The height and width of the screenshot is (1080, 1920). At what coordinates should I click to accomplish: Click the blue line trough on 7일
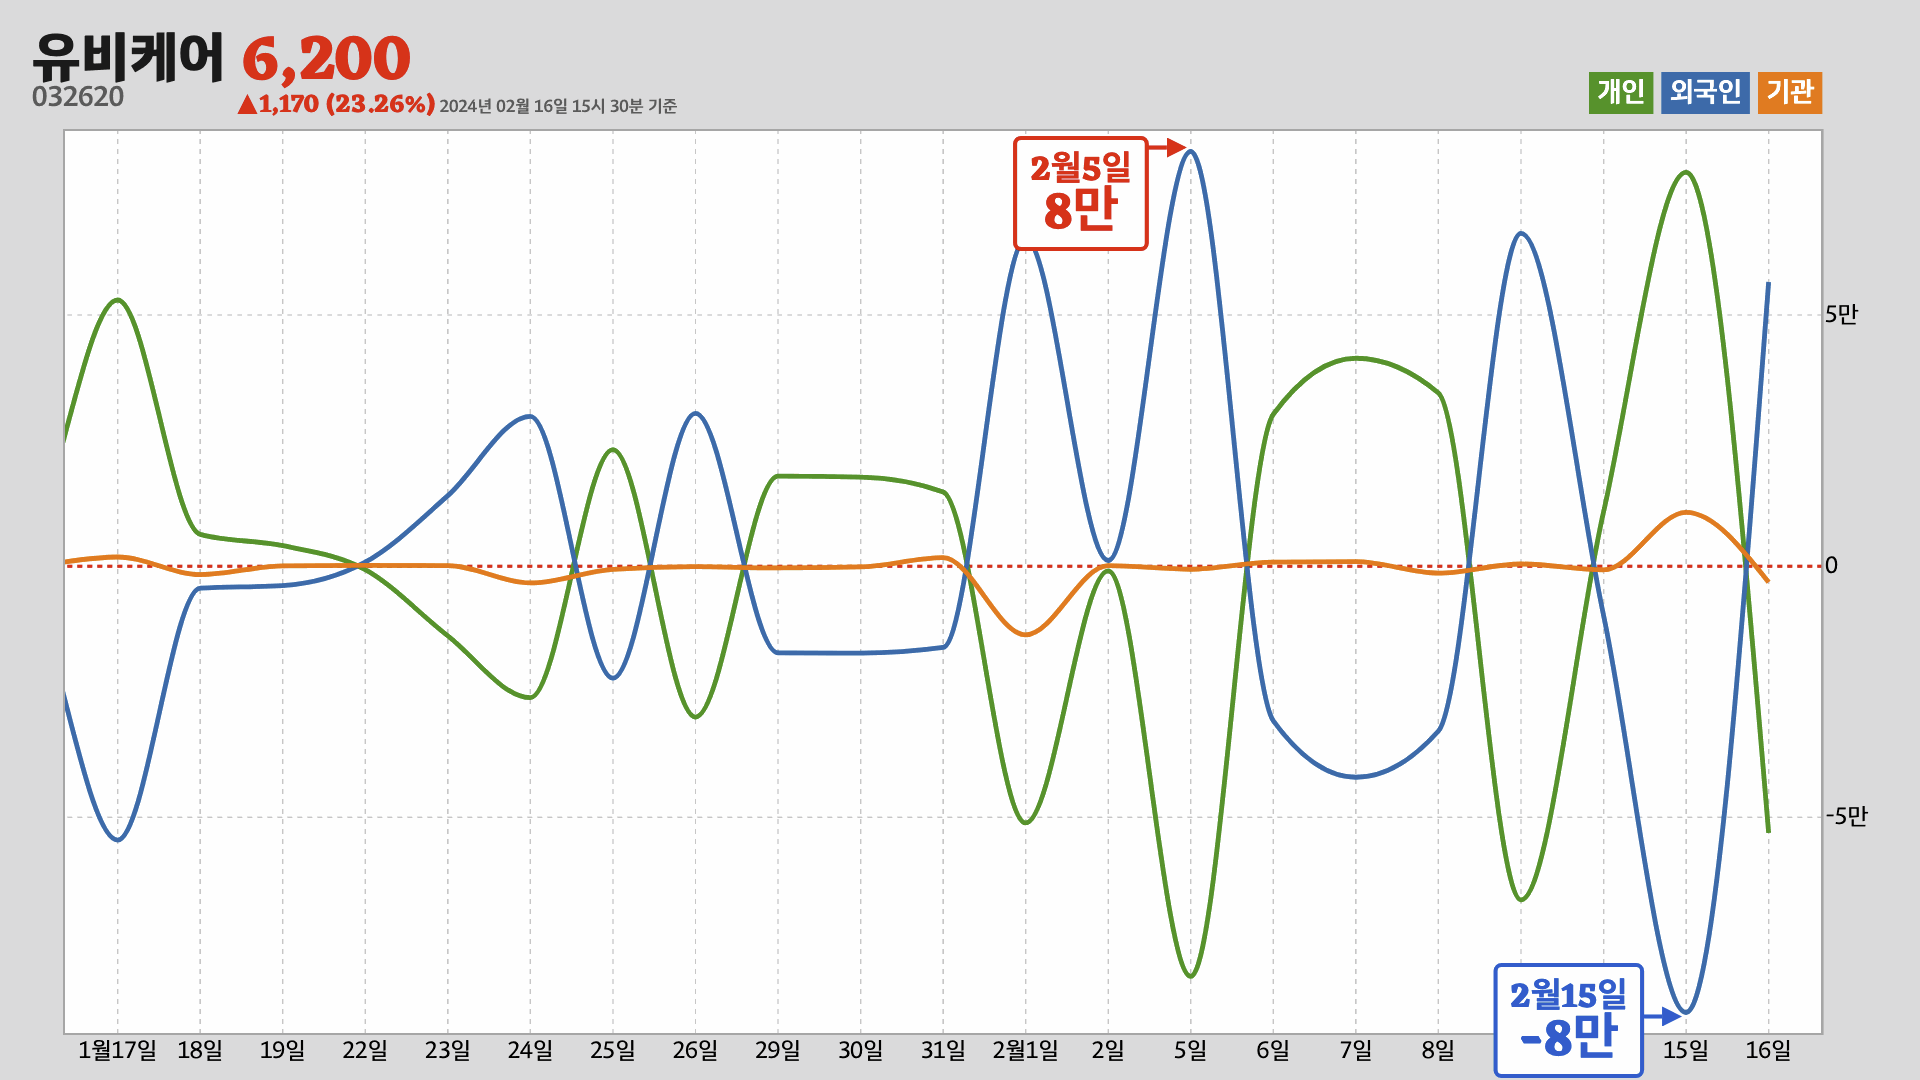[1356, 777]
